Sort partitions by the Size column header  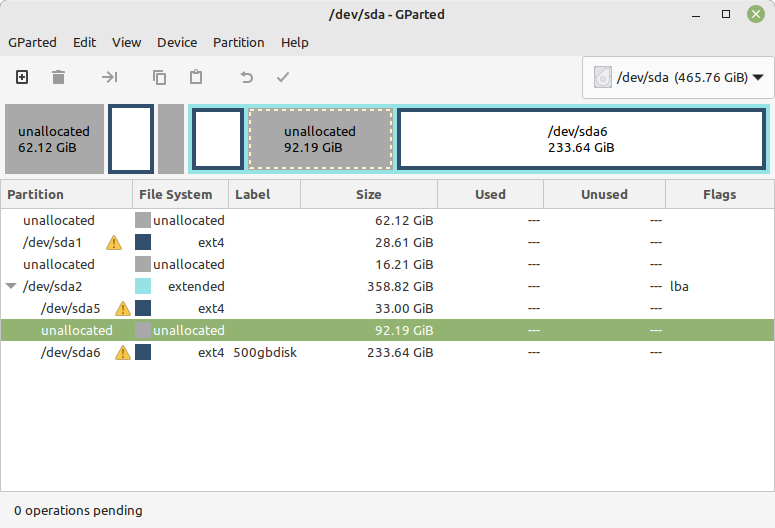(x=369, y=194)
